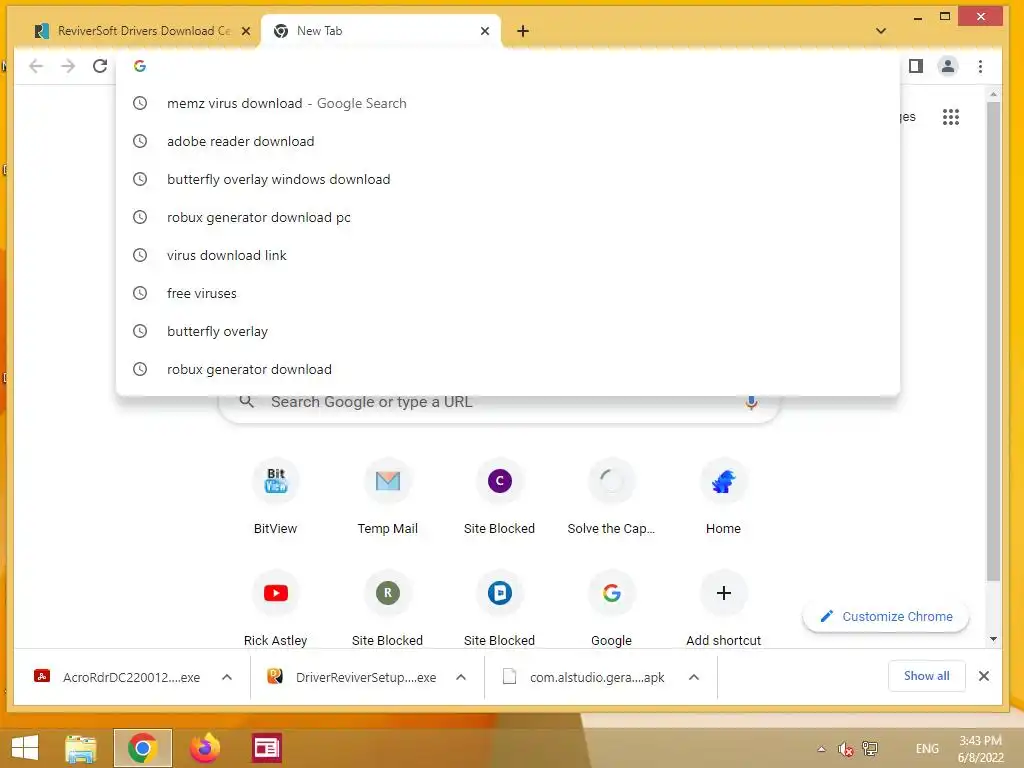Open com.alstudio.gera apk download

pos(584,677)
